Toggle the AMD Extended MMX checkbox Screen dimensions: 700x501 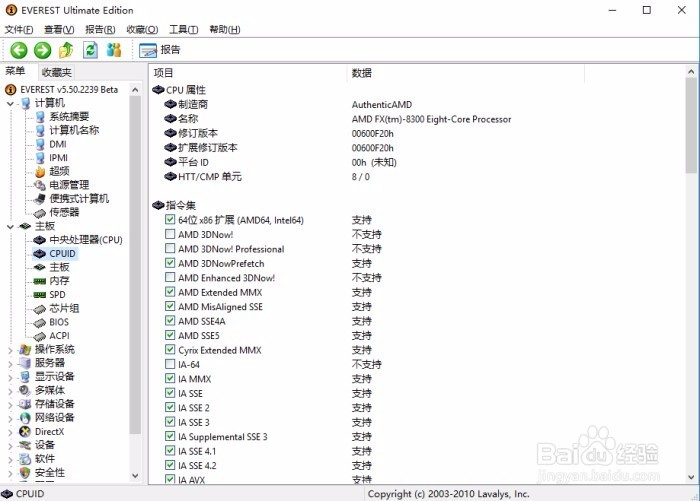coord(170,292)
